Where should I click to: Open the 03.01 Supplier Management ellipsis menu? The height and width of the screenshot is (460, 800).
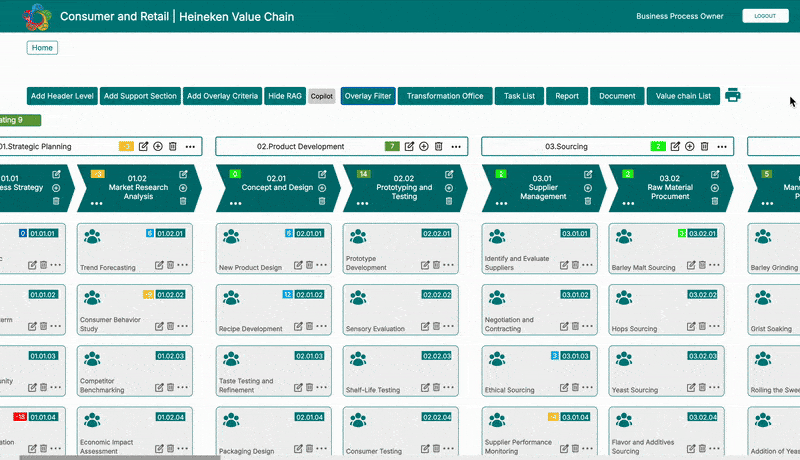[502, 203]
